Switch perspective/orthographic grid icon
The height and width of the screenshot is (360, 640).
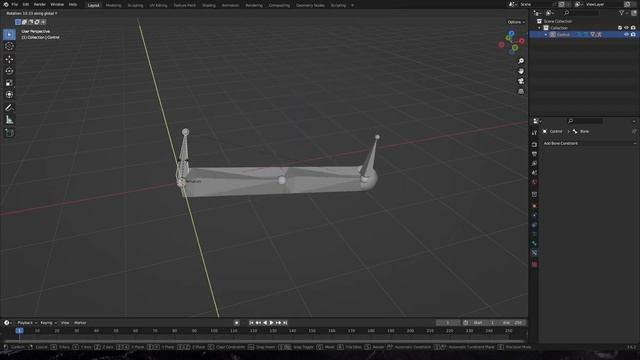coord(521,91)
